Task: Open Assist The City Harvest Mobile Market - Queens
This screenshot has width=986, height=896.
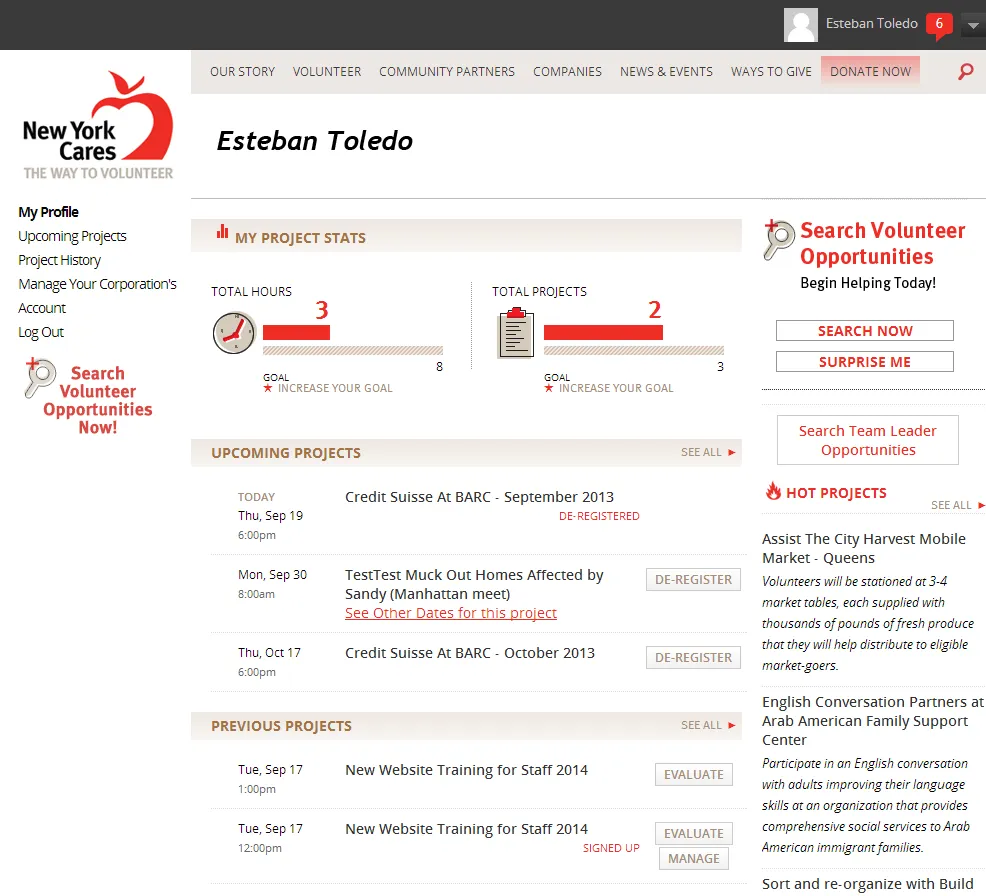Action: point(863,548)
